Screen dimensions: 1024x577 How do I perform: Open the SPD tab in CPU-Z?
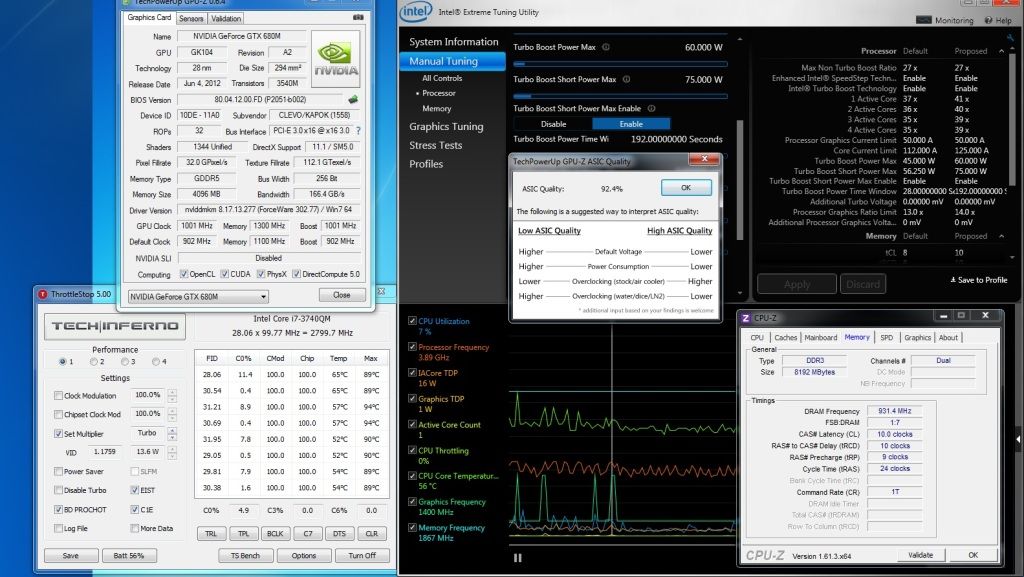point(886,338)
